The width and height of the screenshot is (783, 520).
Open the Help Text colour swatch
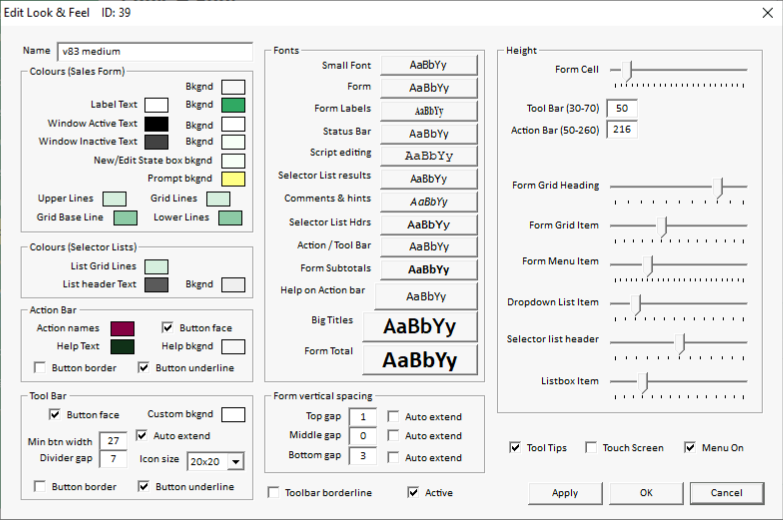(123, 347)
